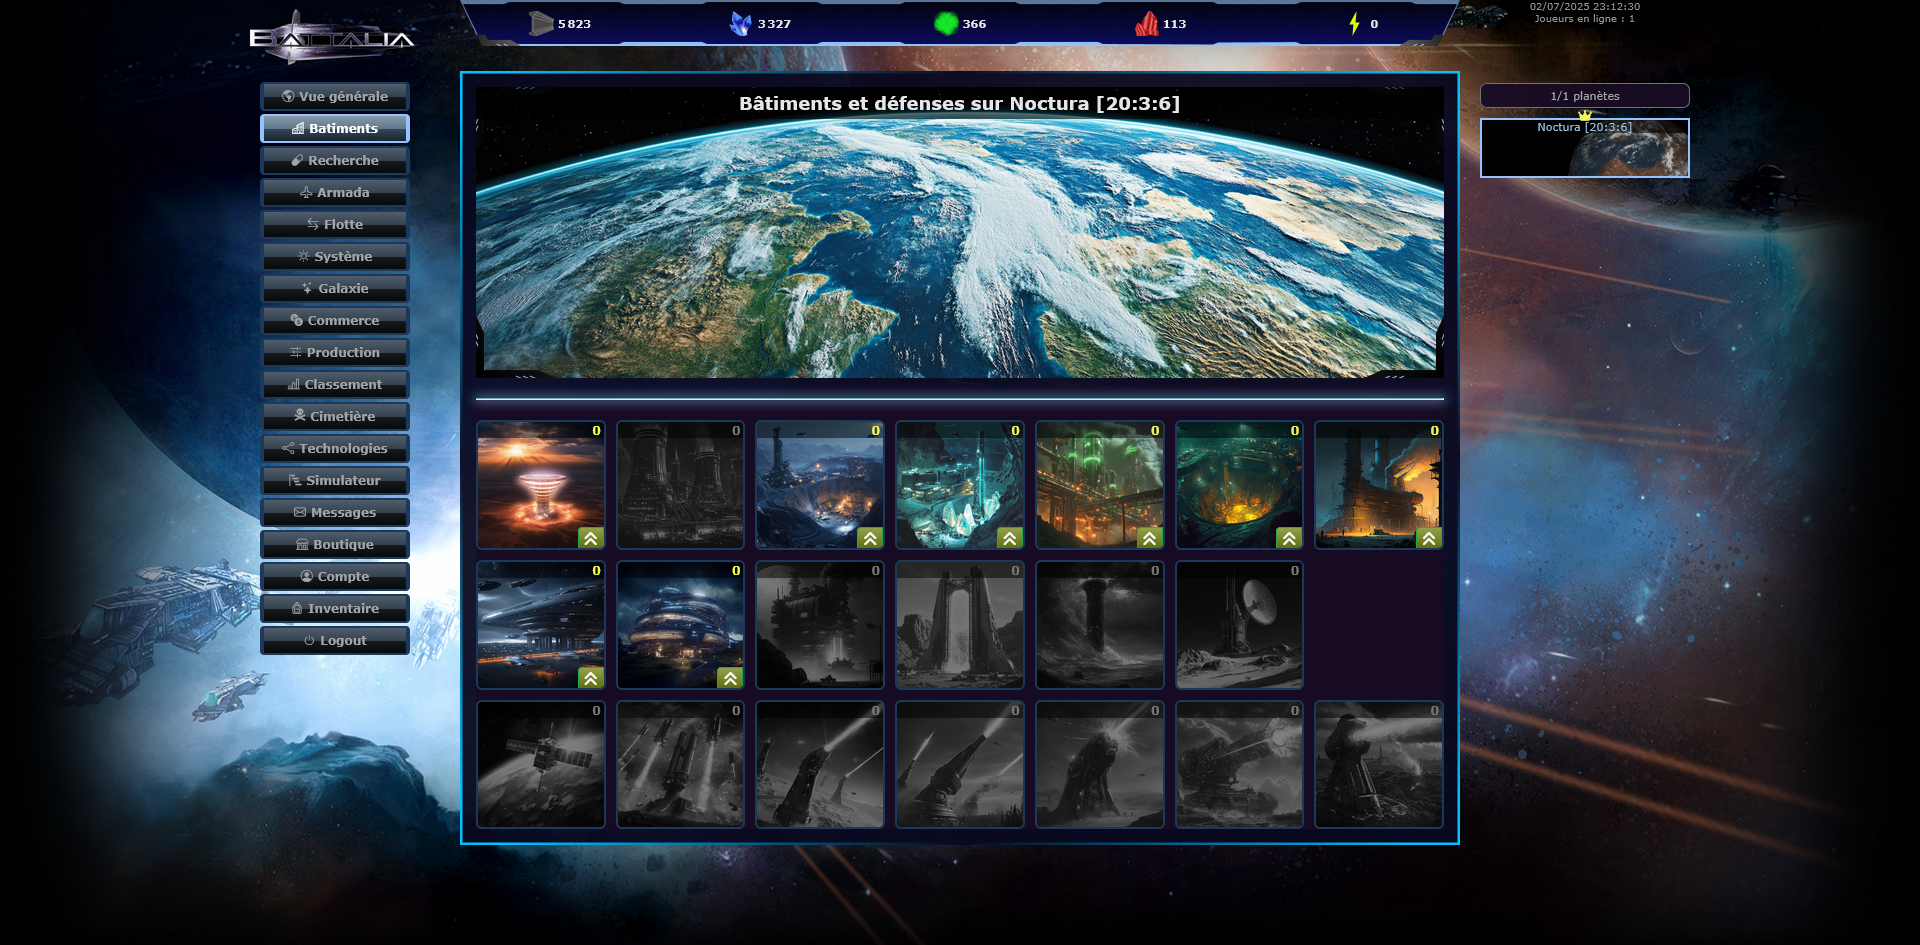Click the red resource amount 113
1920x945 pixels.
(x=1174, y=24)
